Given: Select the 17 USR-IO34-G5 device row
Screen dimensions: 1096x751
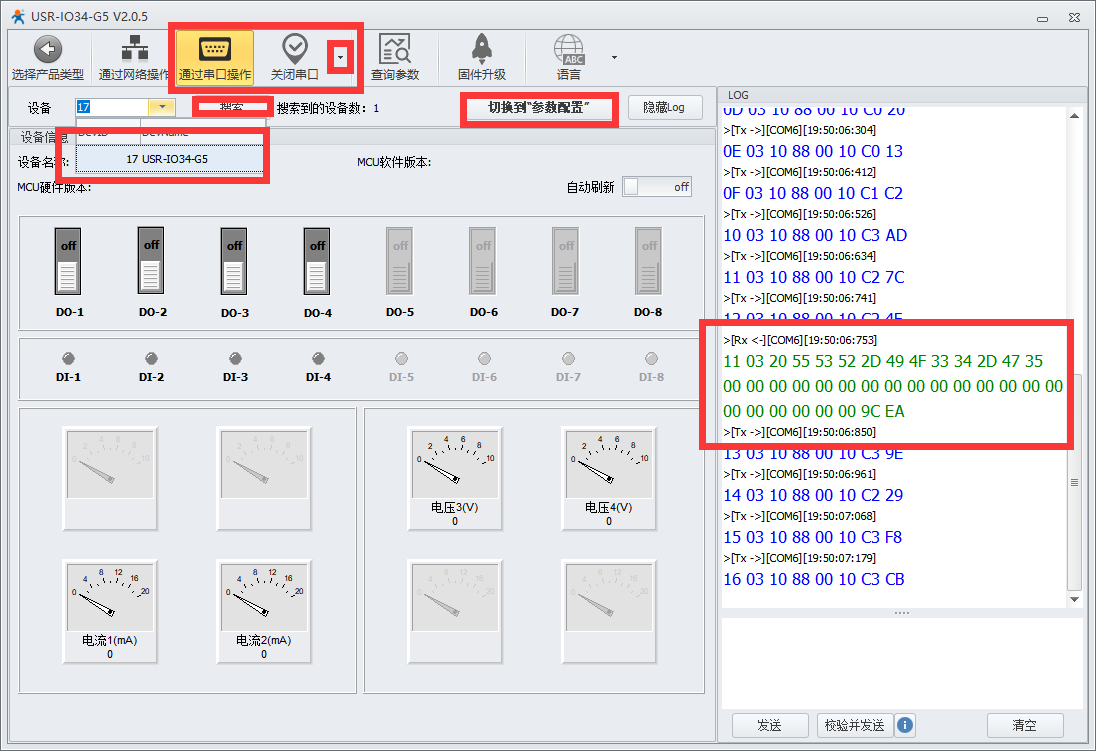Looking at the screenshot, I should tap(170, 159).
